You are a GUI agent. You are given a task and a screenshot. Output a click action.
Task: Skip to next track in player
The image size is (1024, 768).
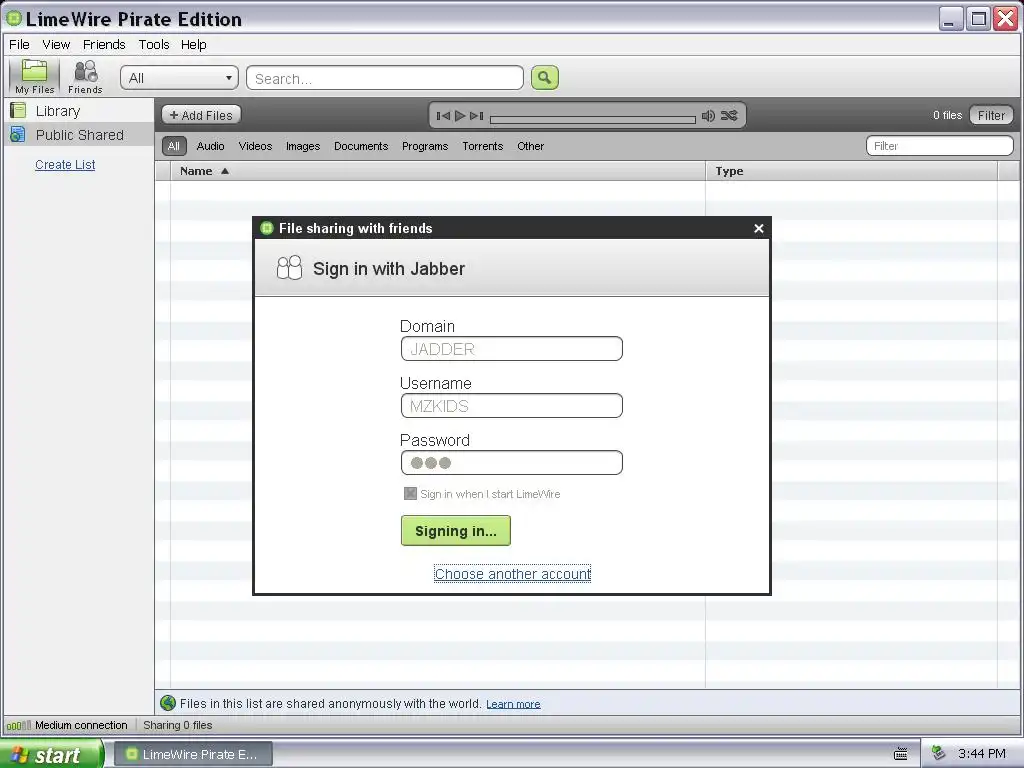pyautogui.click(x=477, y=116)
